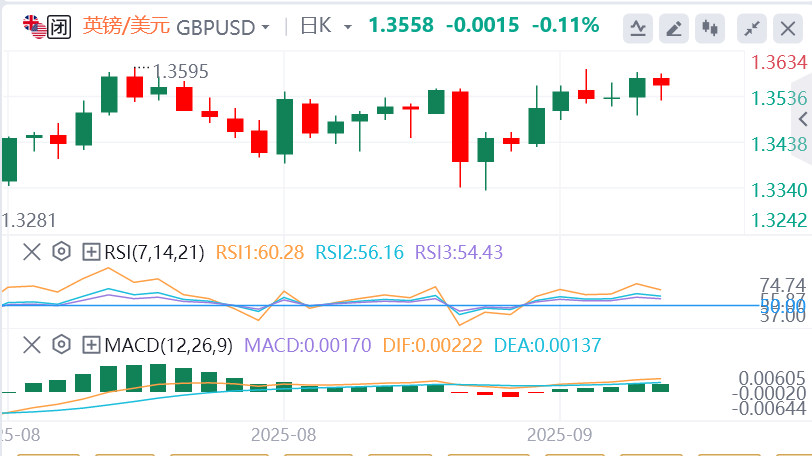
Task: Toggle the 闭 market status badge
Action: pos(59,26)
